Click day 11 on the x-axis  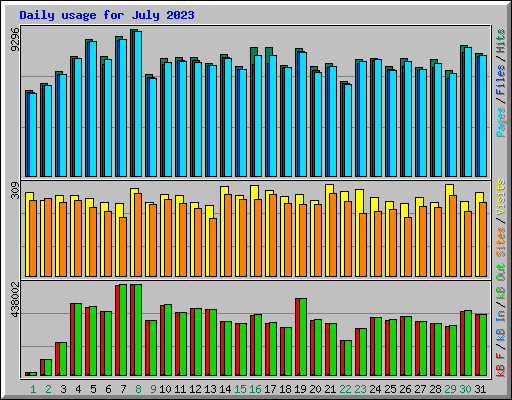(180, 389)
